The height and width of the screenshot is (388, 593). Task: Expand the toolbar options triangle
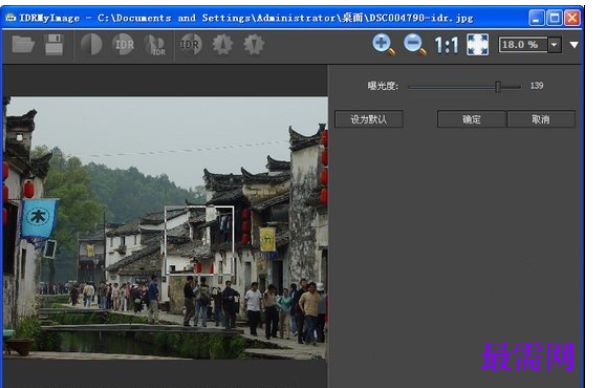574,45
